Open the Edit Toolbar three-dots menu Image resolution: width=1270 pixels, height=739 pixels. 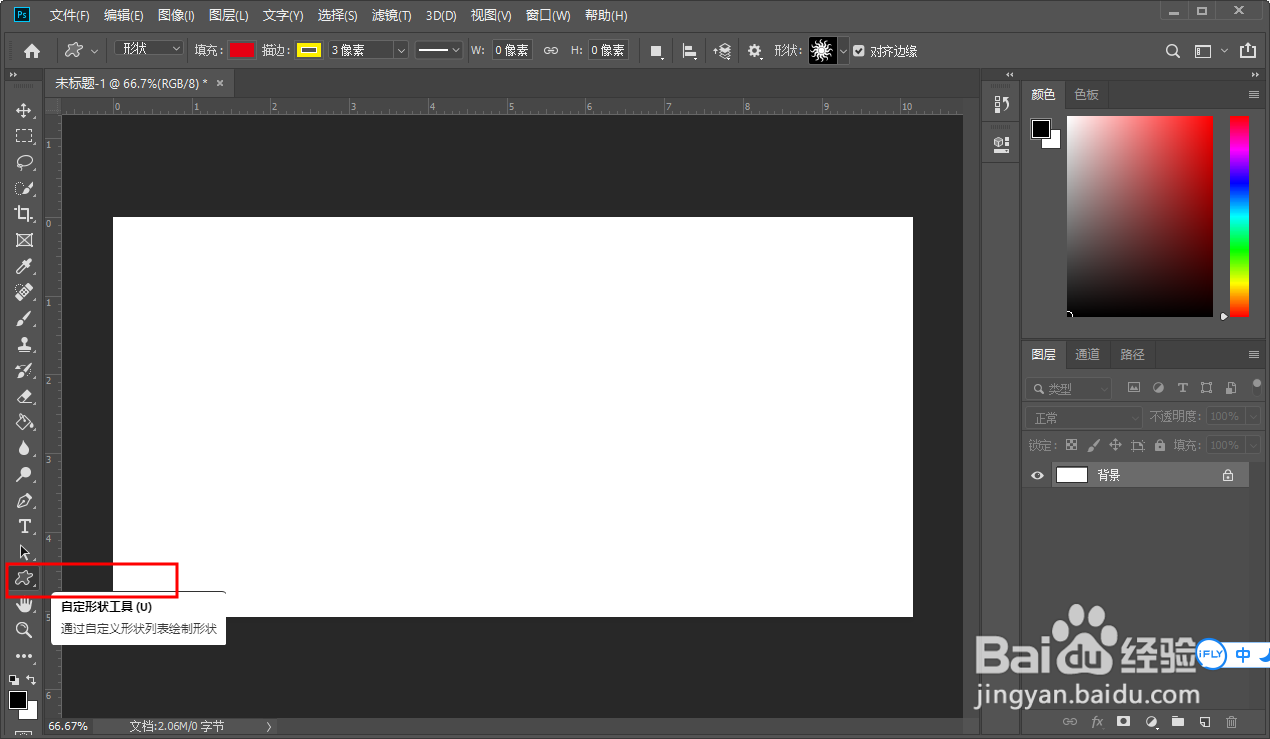tap(24, 657)
